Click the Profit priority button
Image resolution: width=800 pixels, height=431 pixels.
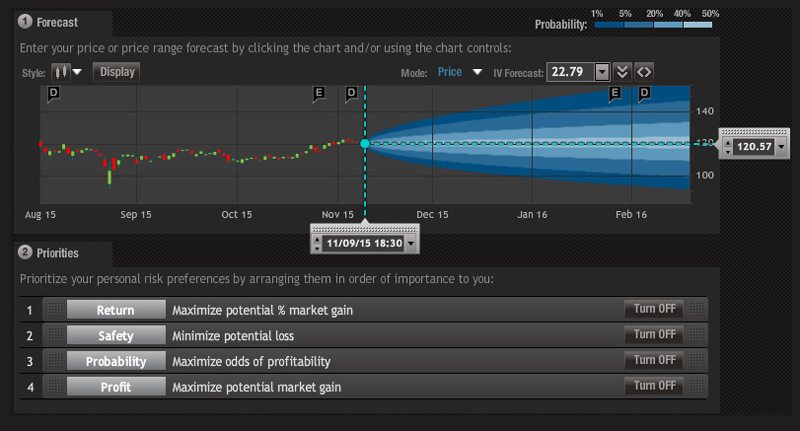coord(115,386)
